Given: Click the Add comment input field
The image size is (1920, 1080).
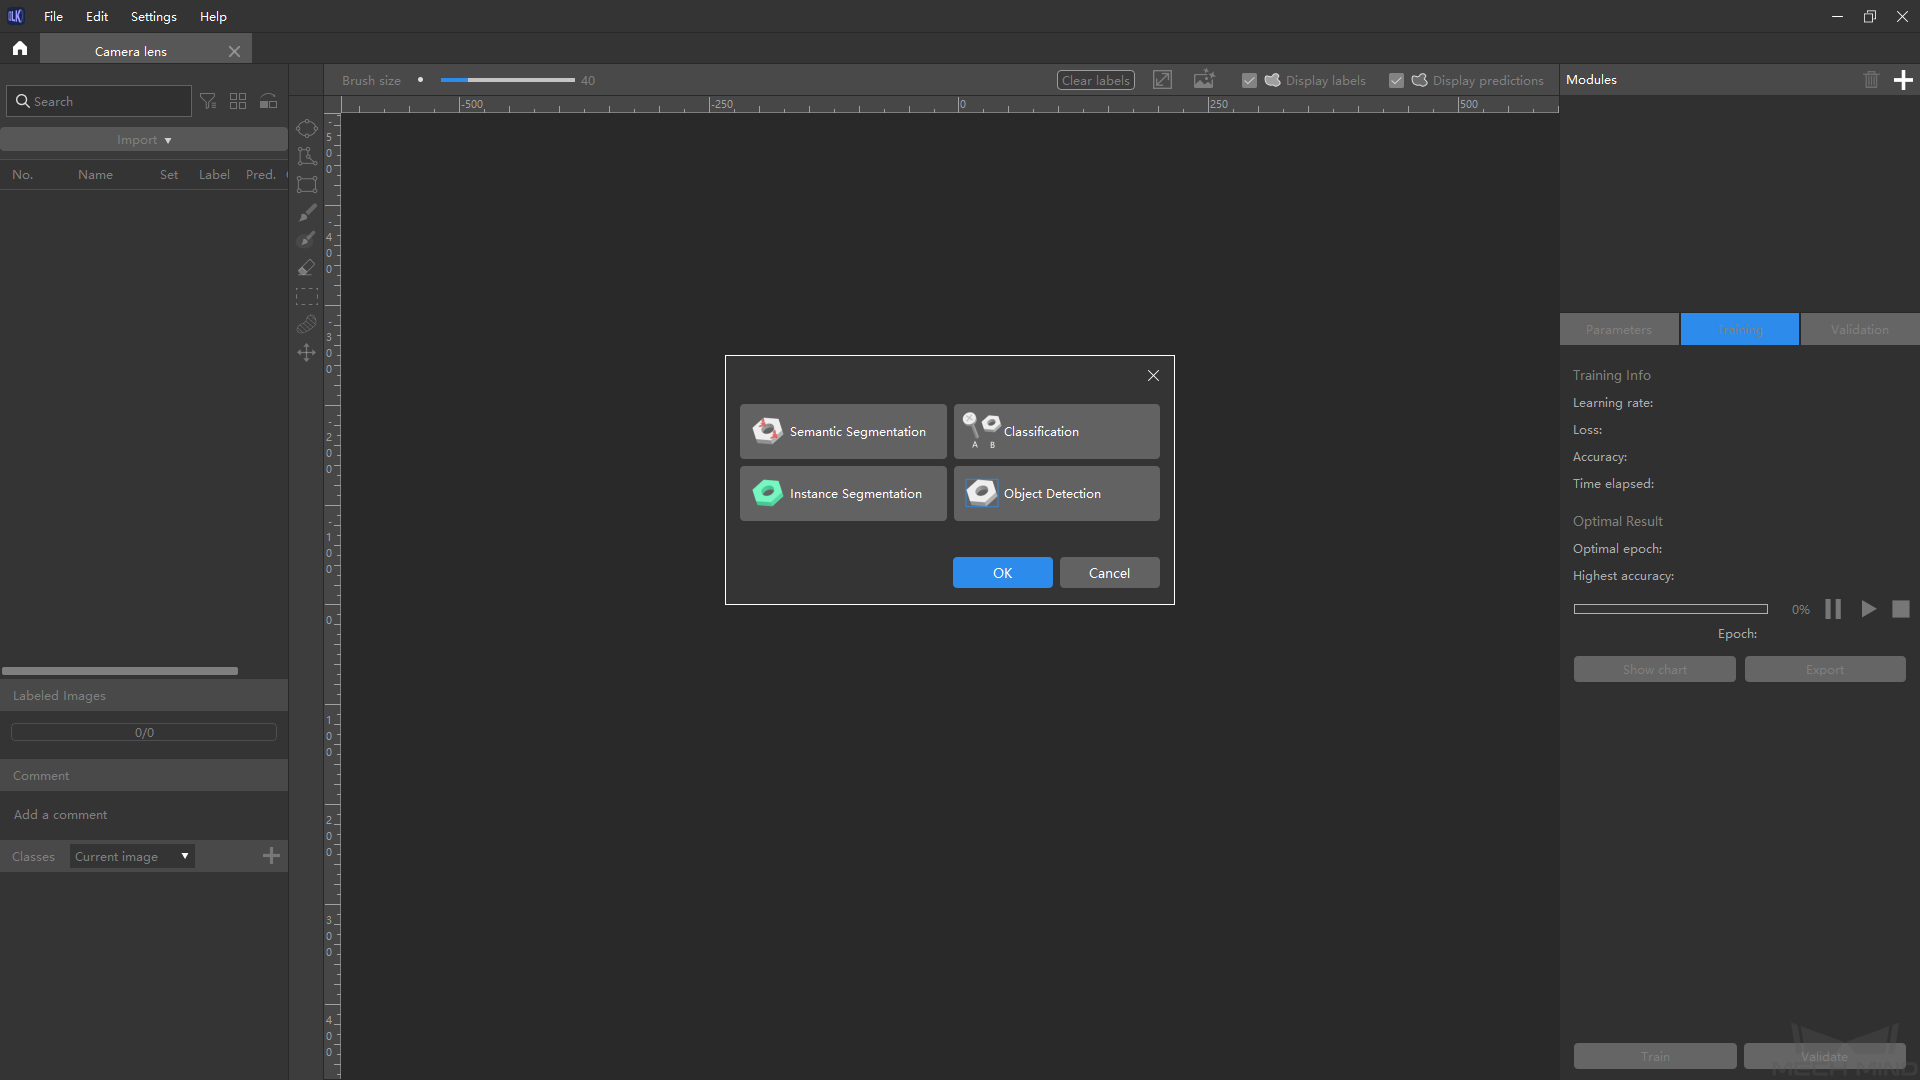Looking at the screenshot, I should tap(144, 814).
